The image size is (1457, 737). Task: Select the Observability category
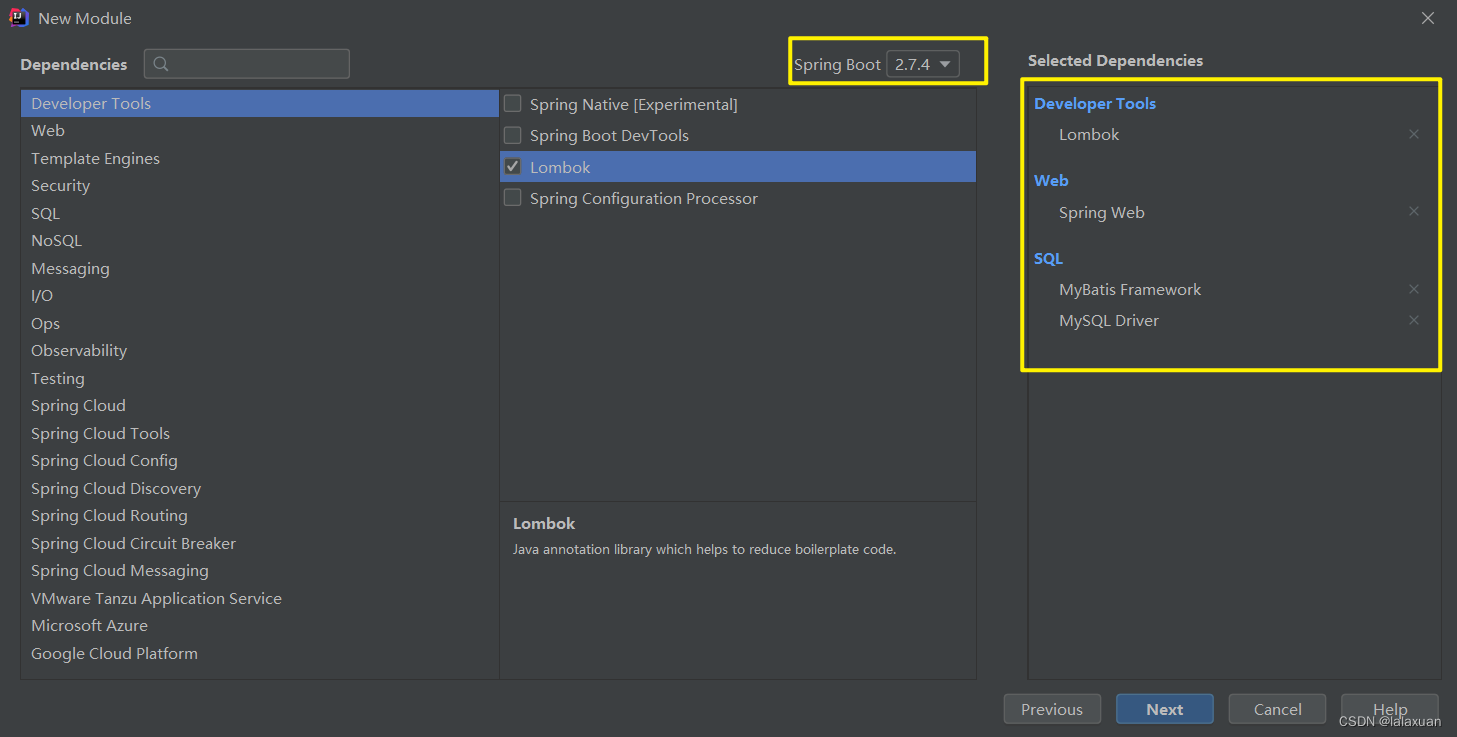[260, 351]
